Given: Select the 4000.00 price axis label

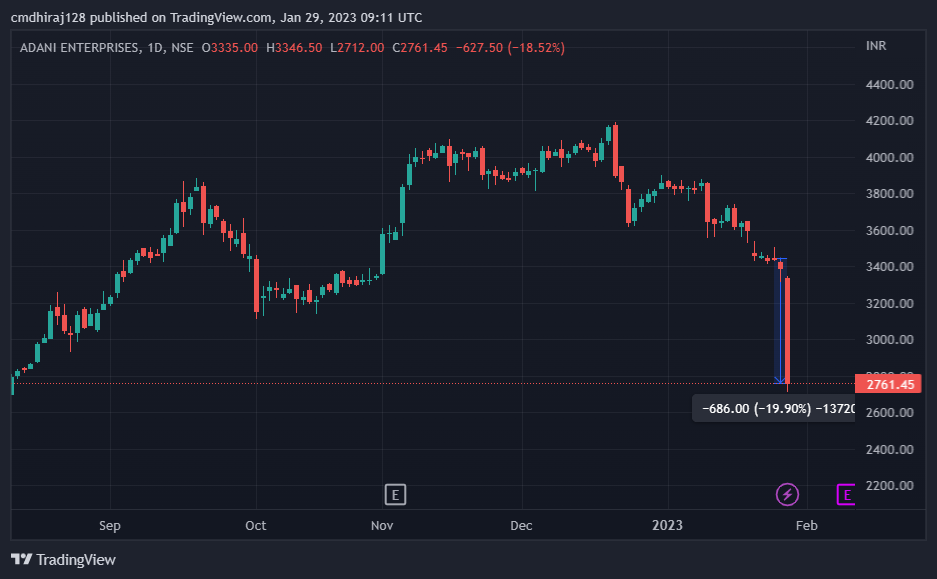Looking at the screenshot, I should pos(889,158).
